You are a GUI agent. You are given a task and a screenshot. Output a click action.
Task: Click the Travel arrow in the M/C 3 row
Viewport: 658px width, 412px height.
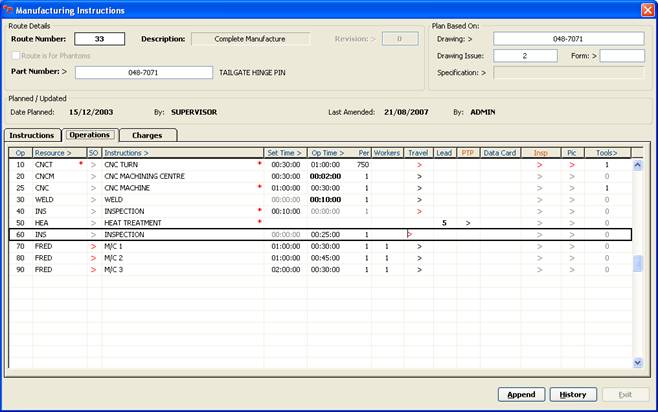[x=419, y=270]
